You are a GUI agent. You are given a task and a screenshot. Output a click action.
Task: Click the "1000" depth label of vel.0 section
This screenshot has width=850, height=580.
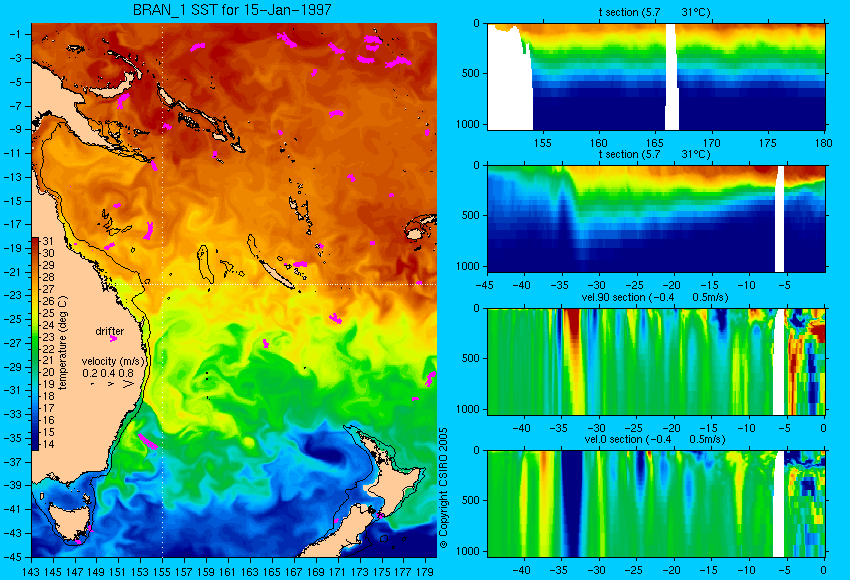click(467, 551)
